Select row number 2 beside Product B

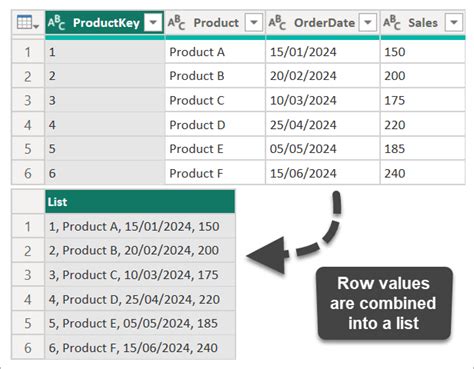click(x=28, y=76)
